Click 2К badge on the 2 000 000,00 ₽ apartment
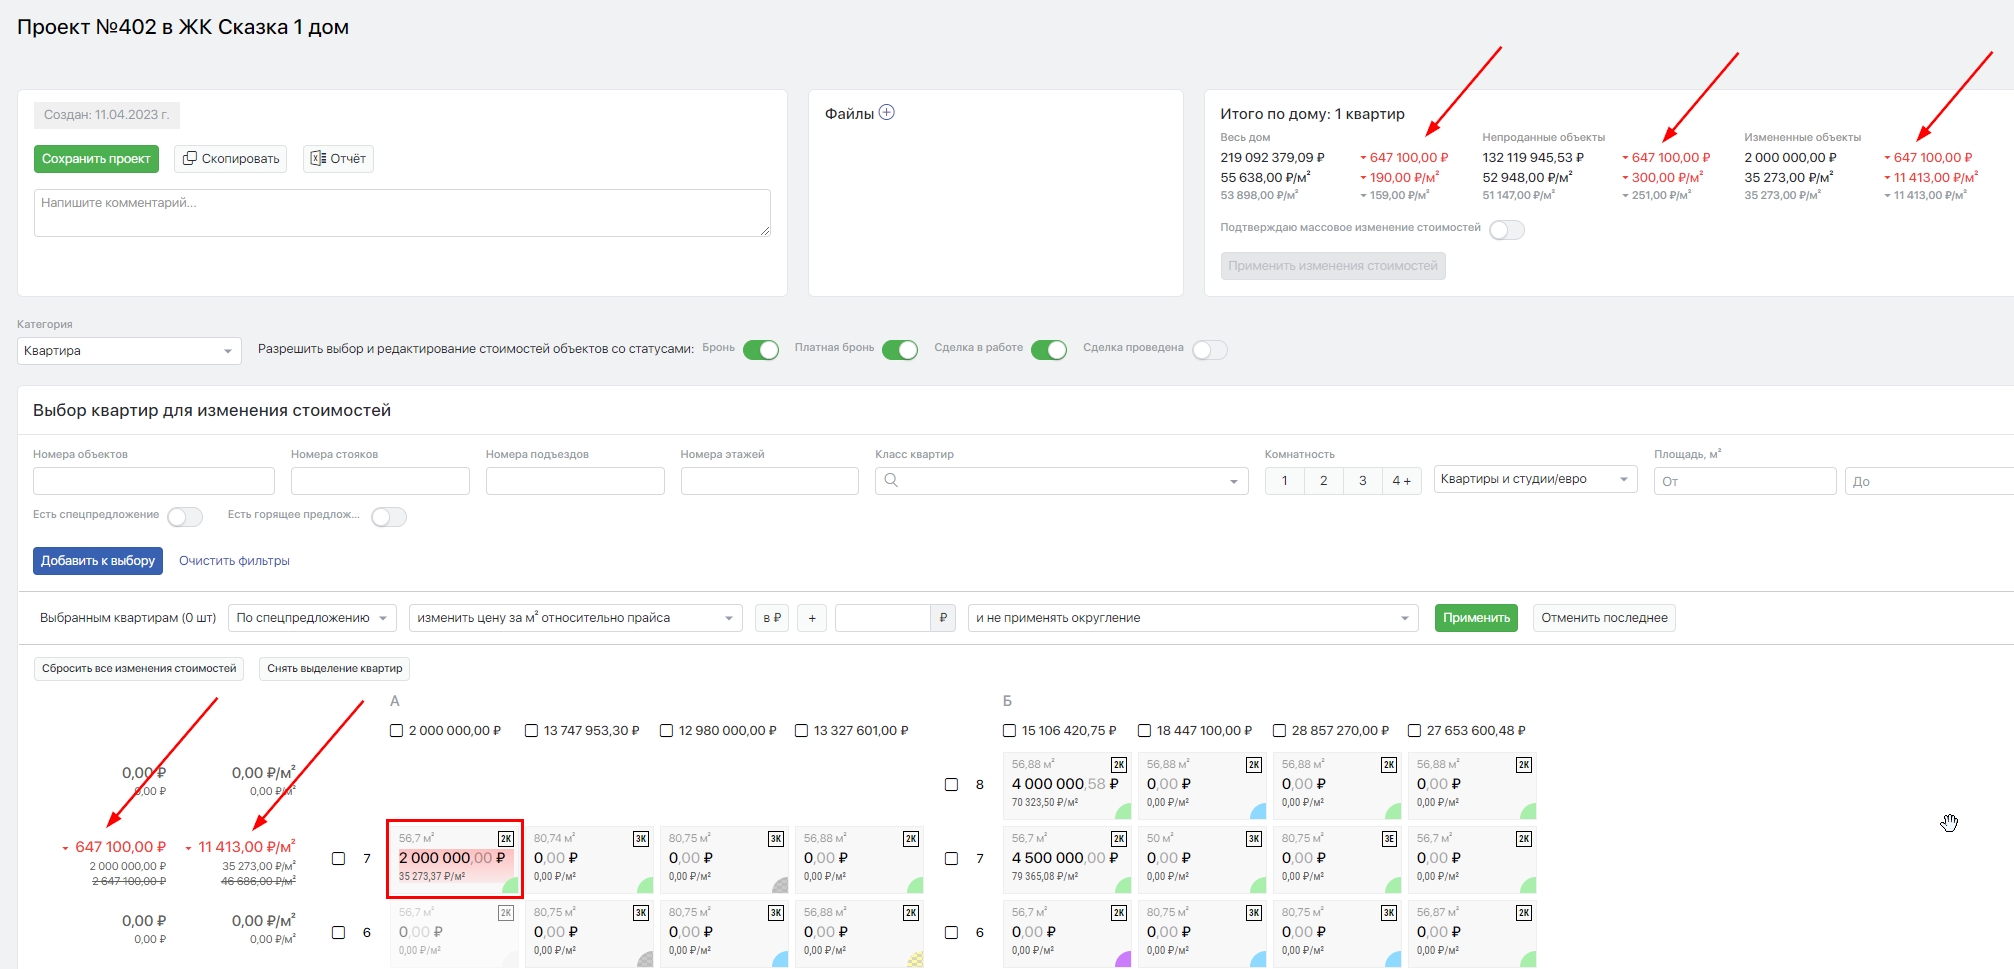2014x969 pixels. (x=506, y=839)
